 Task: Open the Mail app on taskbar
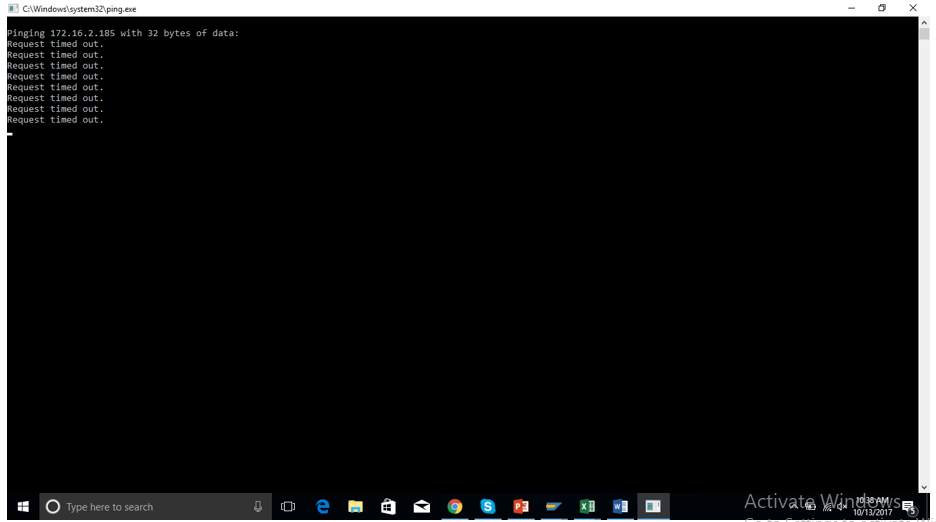pyautogui.click(x=421, y=506)
